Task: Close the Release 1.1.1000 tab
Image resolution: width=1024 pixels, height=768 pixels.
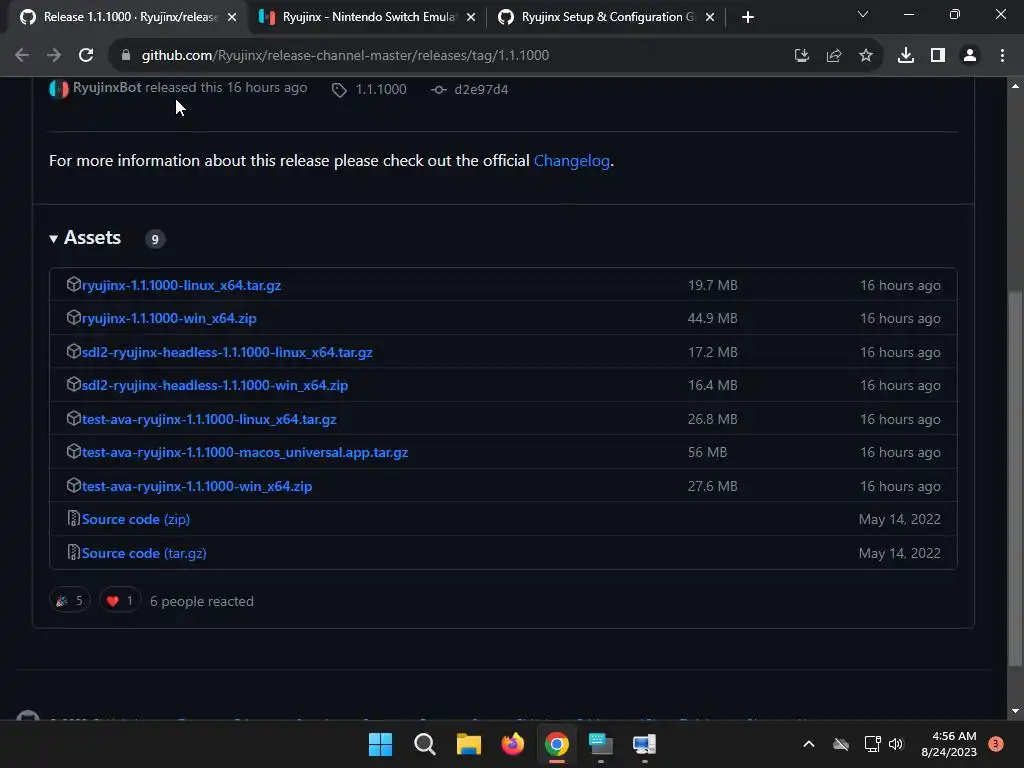Action: [x=232, y=17]
